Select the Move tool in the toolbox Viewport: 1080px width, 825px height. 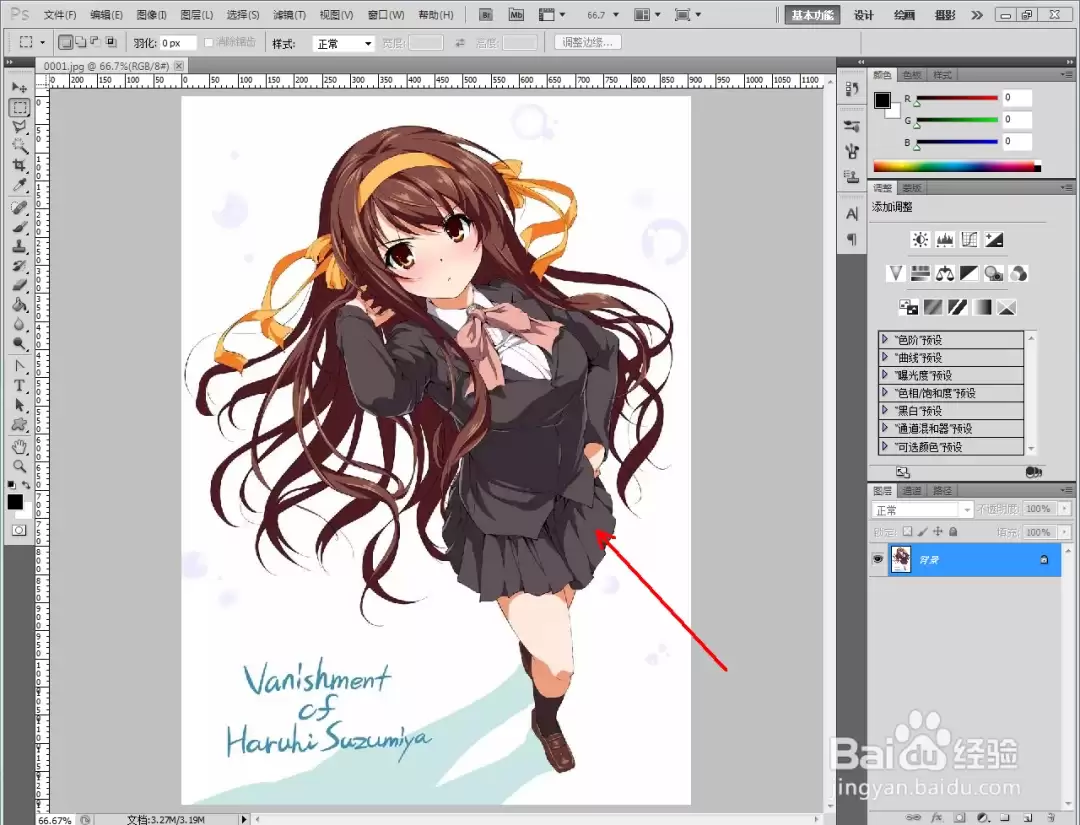19,87
